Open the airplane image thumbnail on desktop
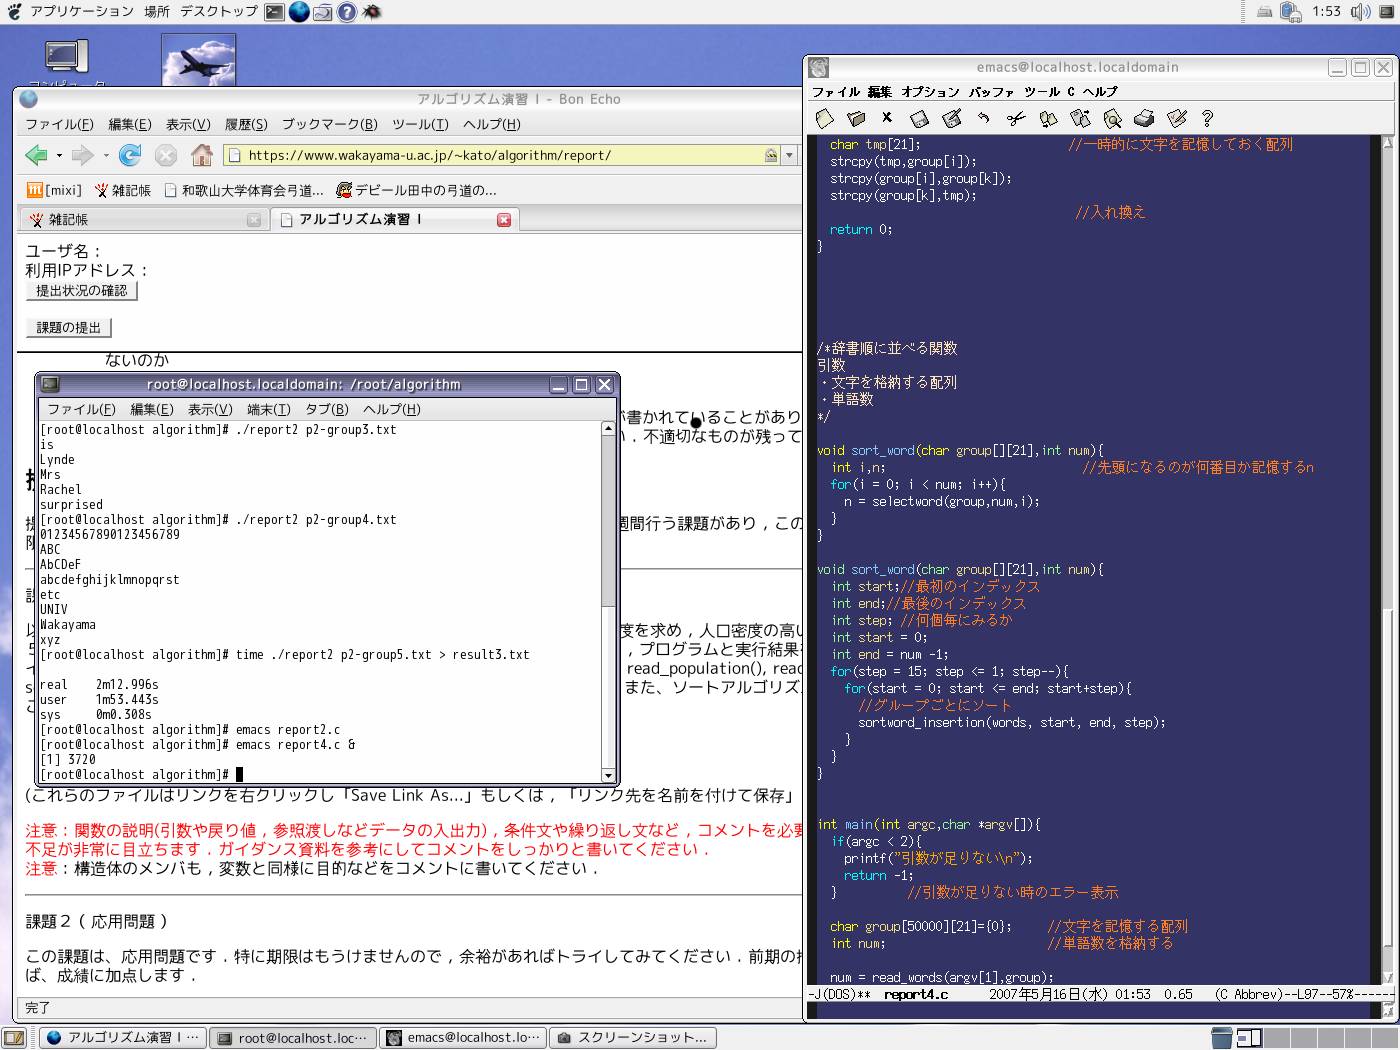 click(x=199, y=60)
